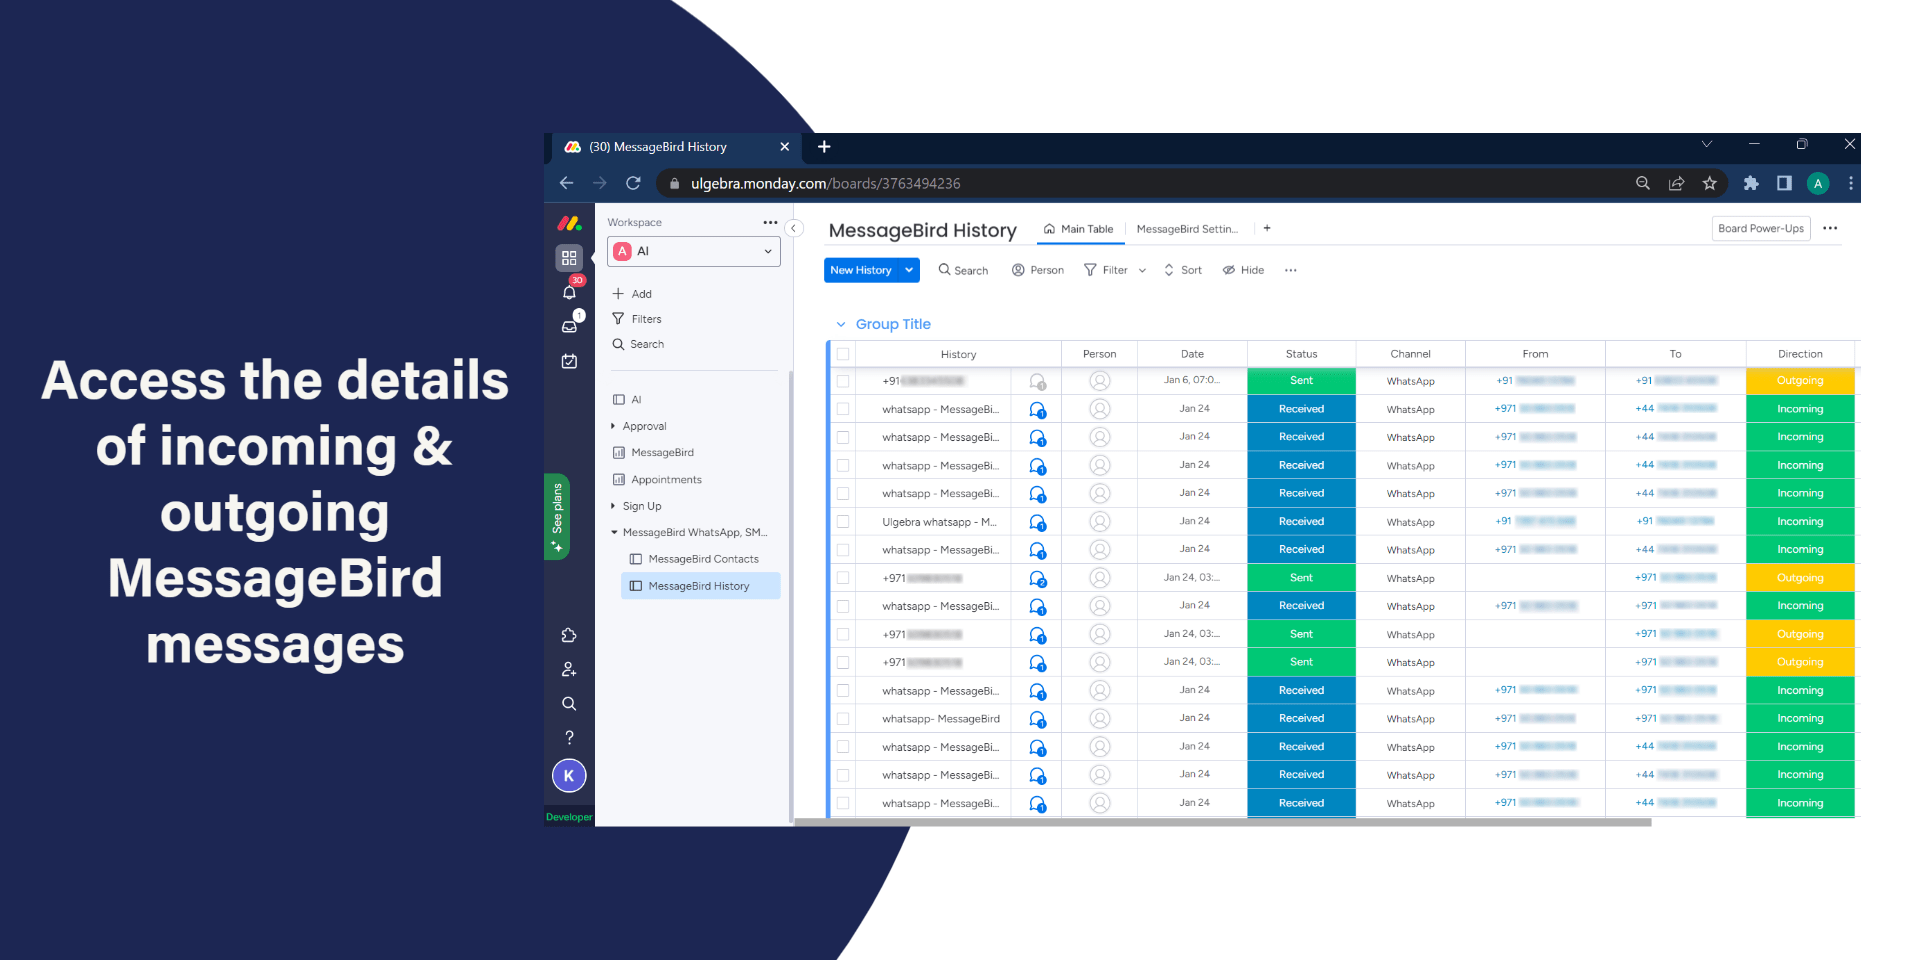Open the browser profile A avatar
This screenshot has width=1920, height=960.
click(1818, 183)
